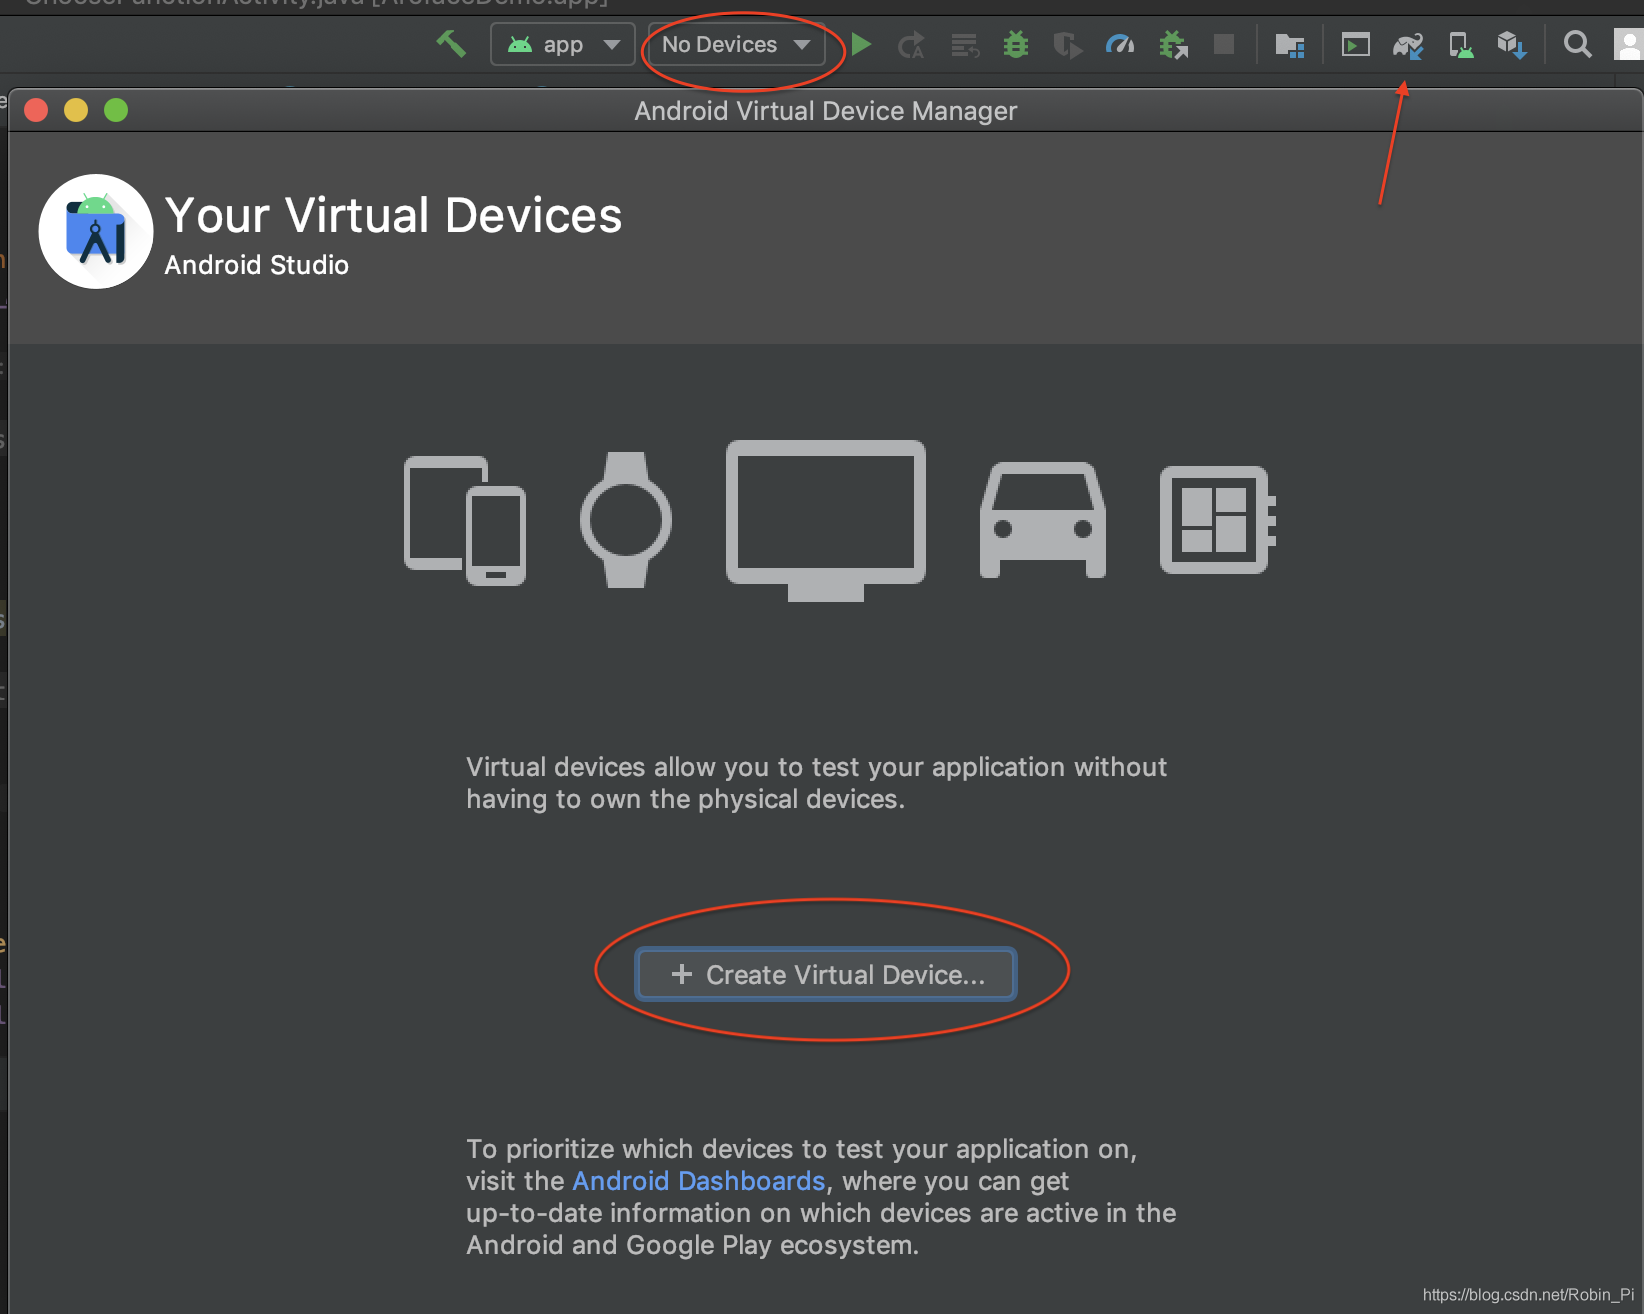Screen dimensions: 1644x1314
Task: Click Apply Changes and Restart Activity icon
Action: tap(911, 45)
